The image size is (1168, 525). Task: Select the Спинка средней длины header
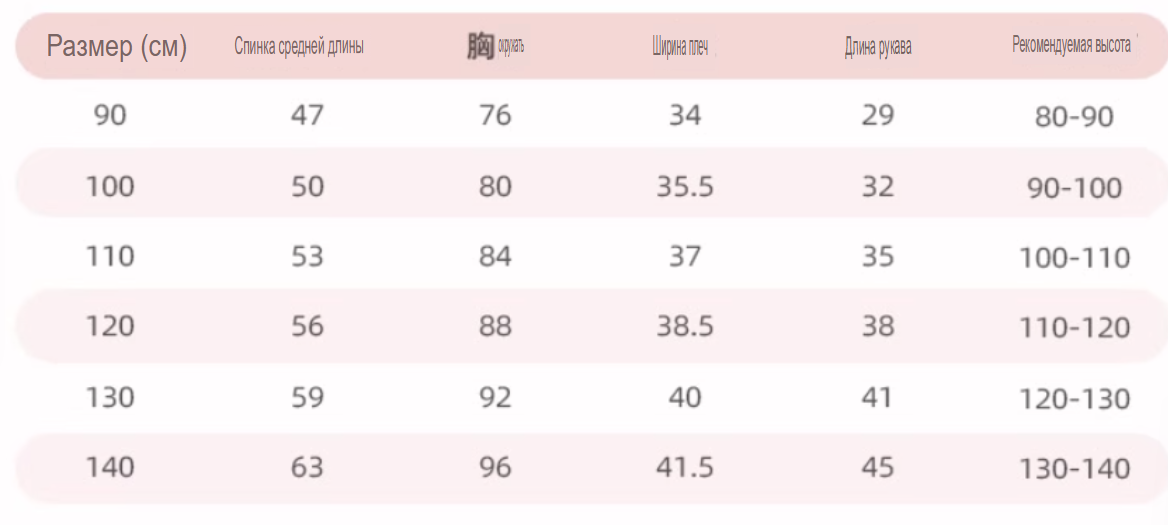[x=299, y=48]
